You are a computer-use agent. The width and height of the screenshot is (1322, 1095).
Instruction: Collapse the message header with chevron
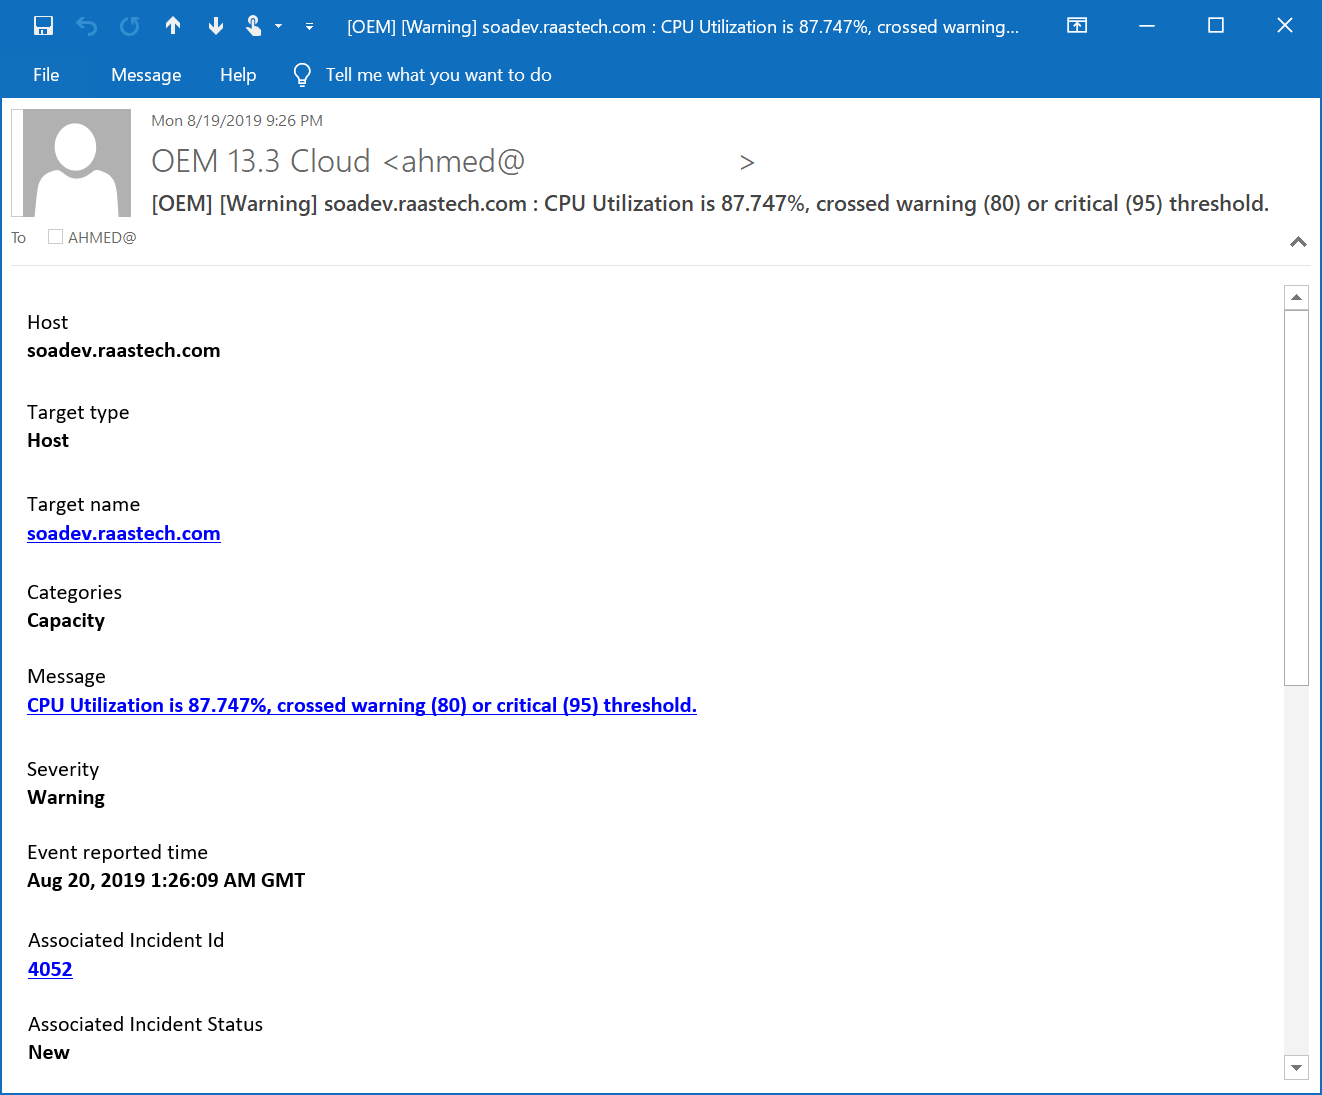[1298, 242]
